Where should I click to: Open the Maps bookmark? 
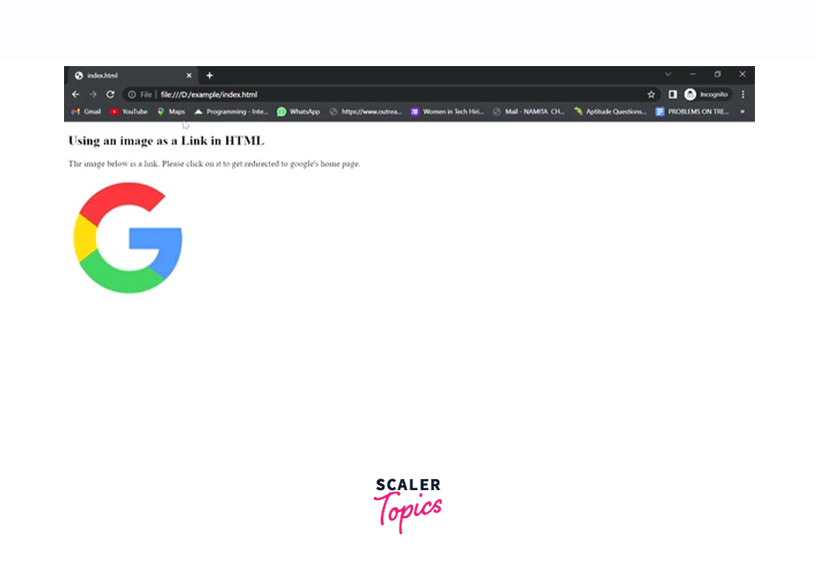171,111
